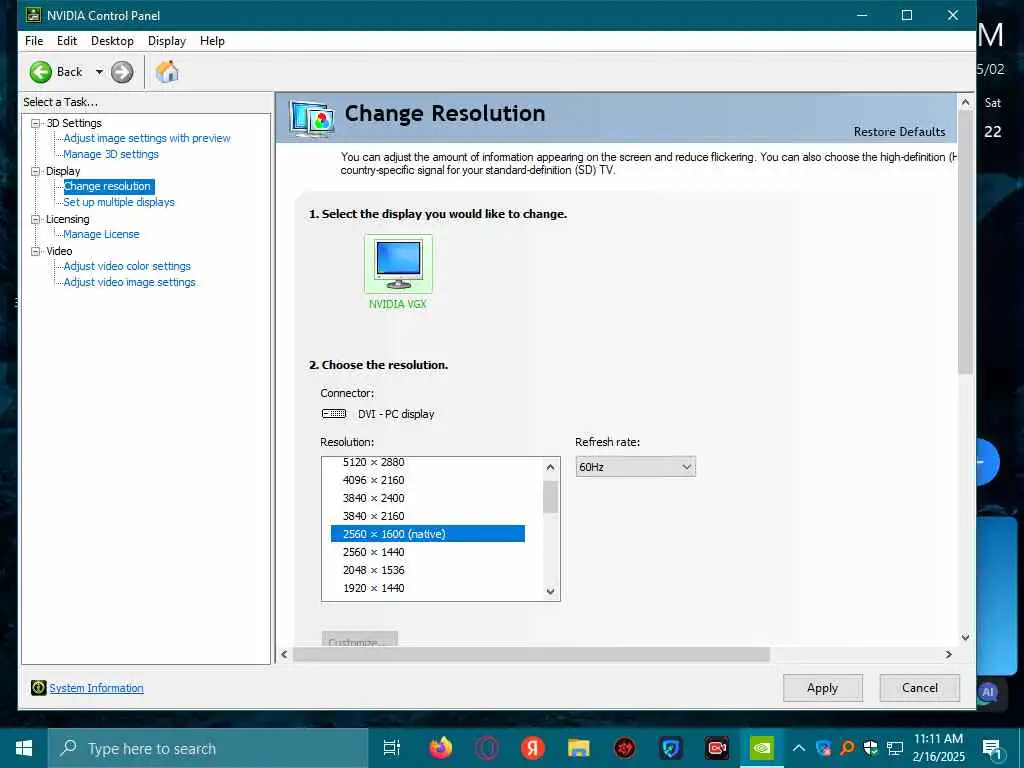Click horizontal scrollbar right arrow

pos(949,654)
